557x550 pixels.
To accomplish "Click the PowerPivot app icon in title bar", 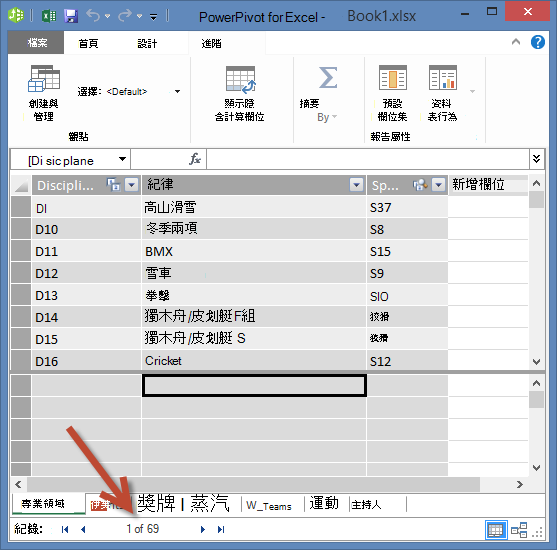I will [x=16, y=15].
